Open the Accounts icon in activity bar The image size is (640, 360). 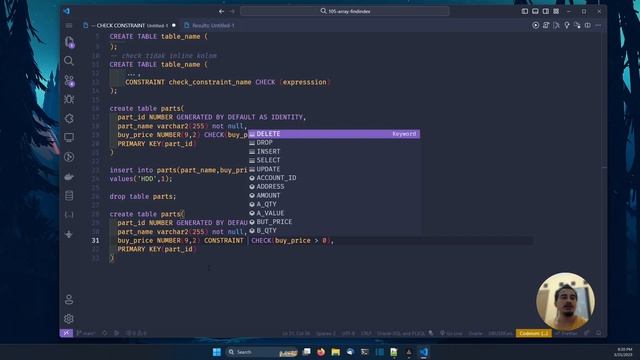point(69,300)
